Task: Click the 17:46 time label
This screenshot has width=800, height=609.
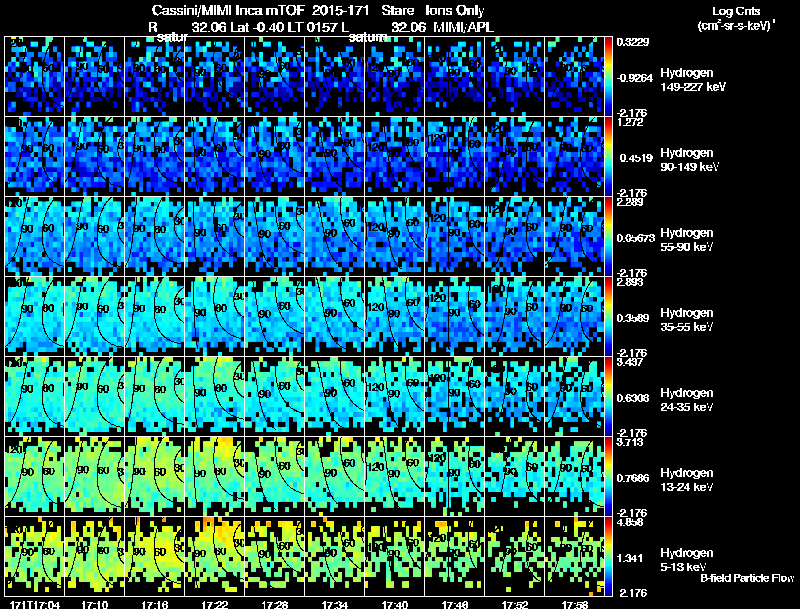Action: [x=455, y=605]
